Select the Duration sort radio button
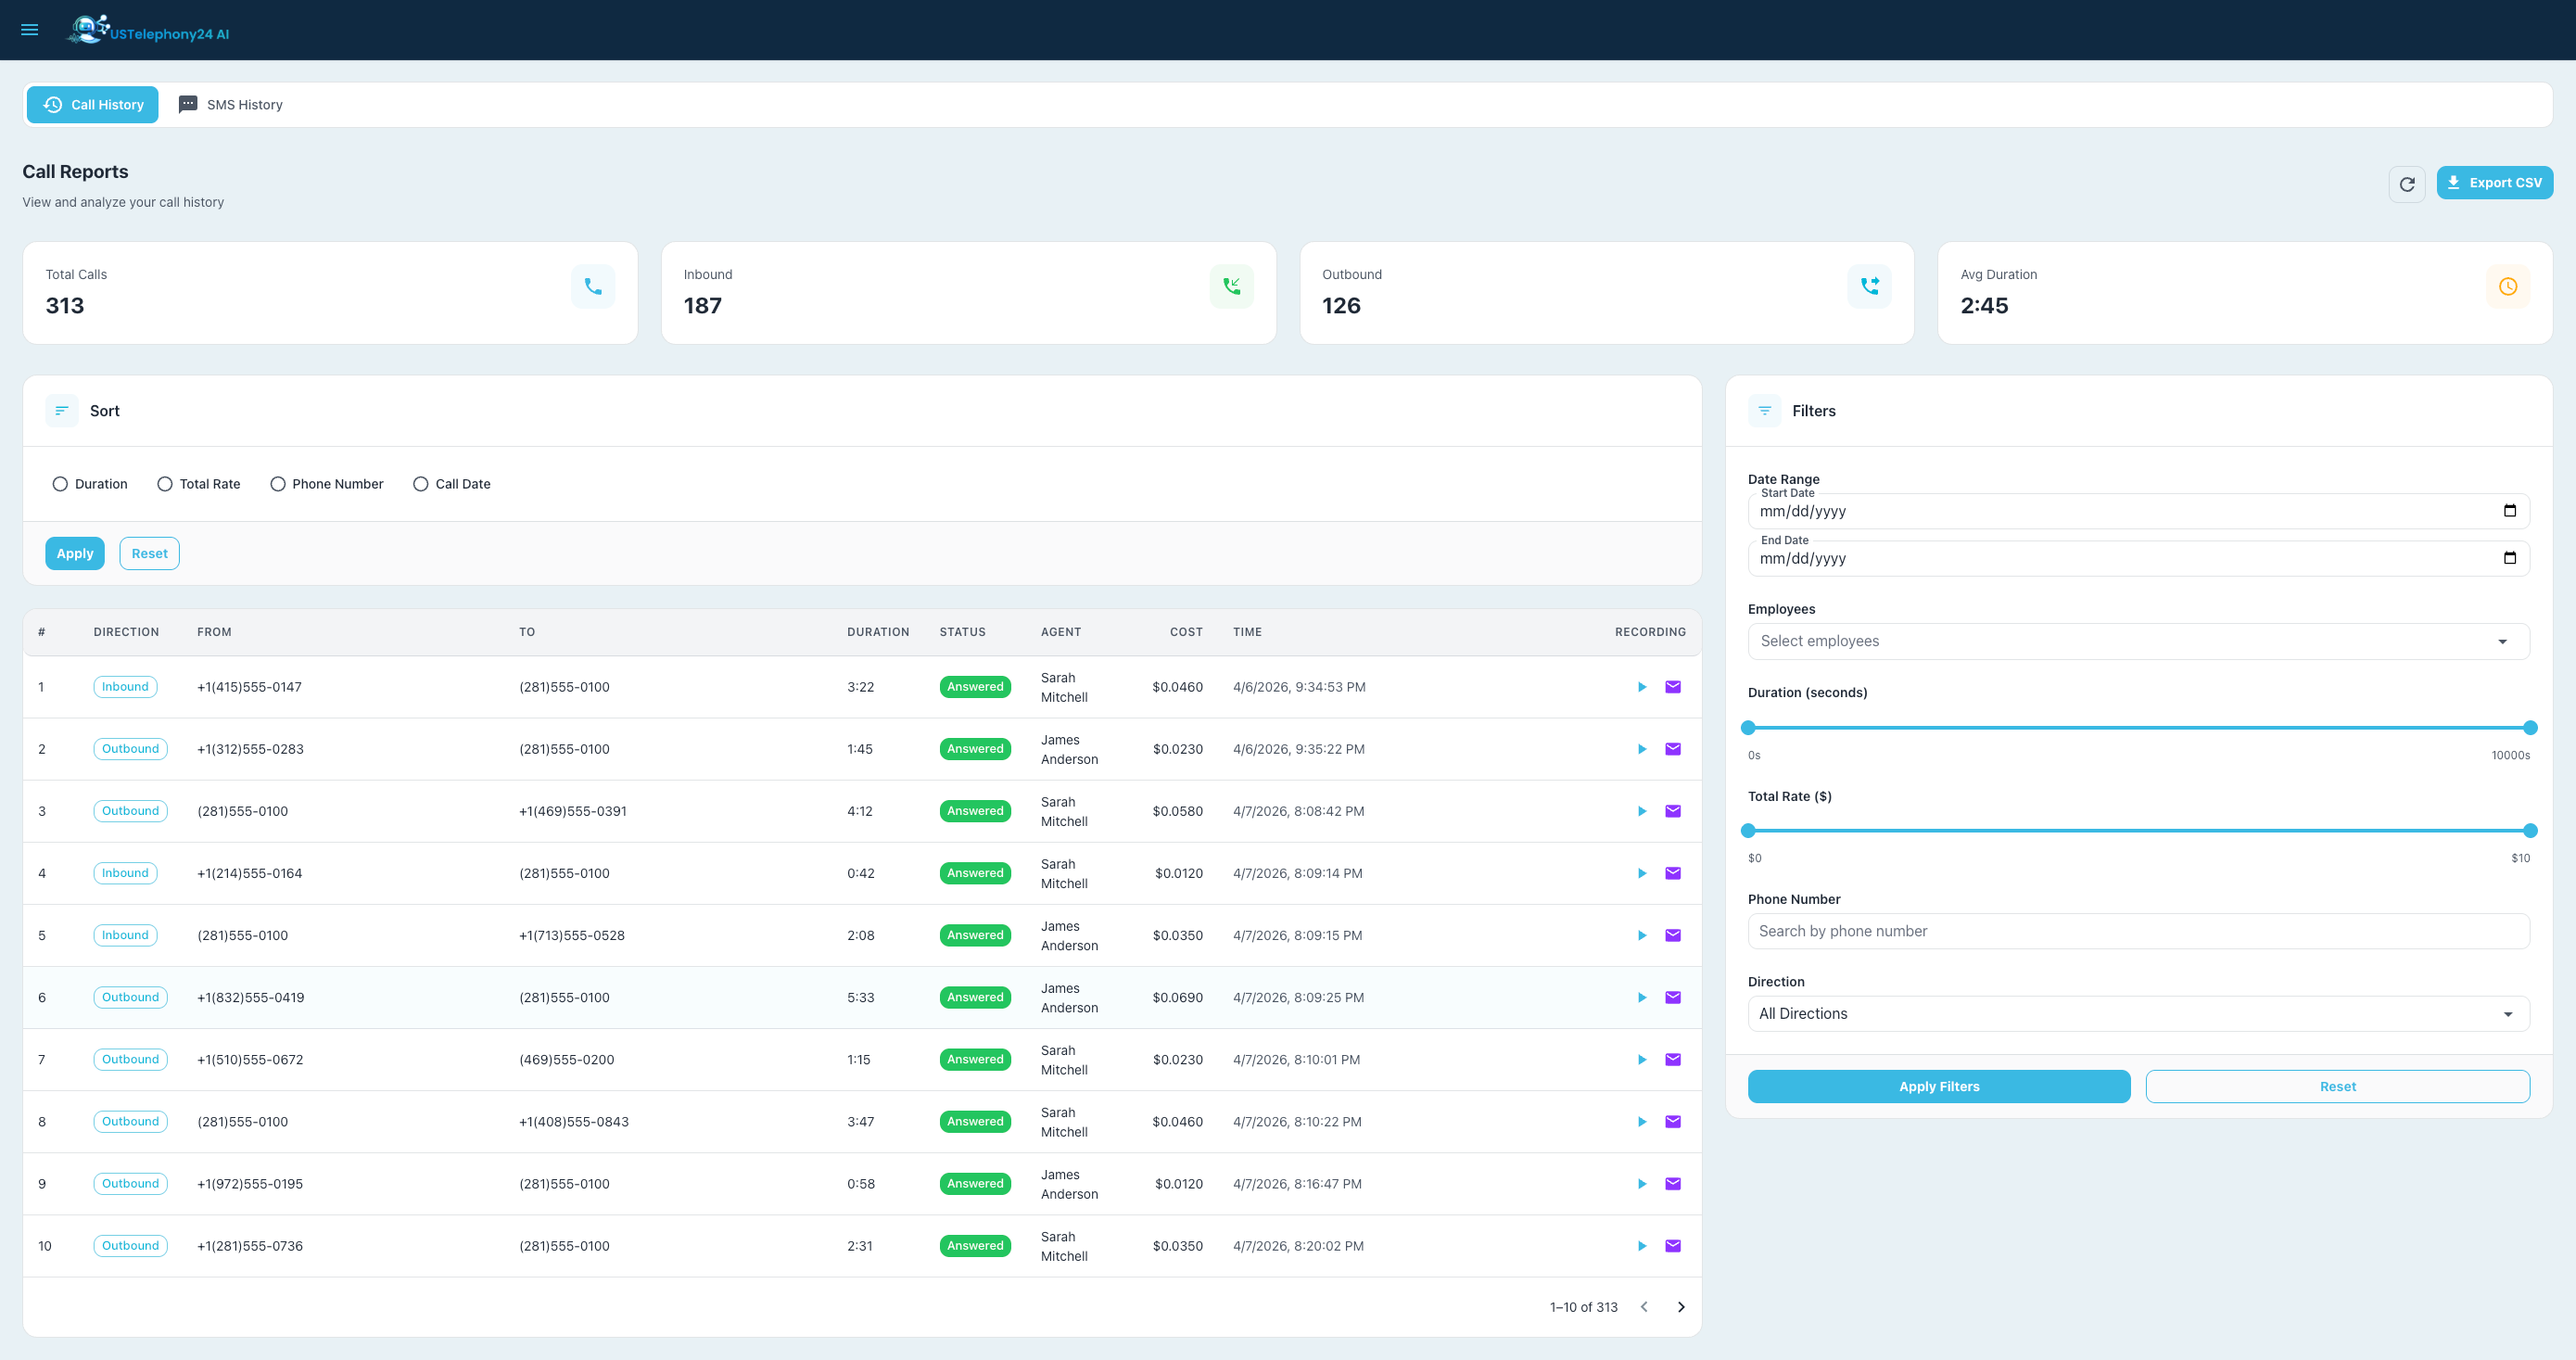 click(x=60, y=484)
